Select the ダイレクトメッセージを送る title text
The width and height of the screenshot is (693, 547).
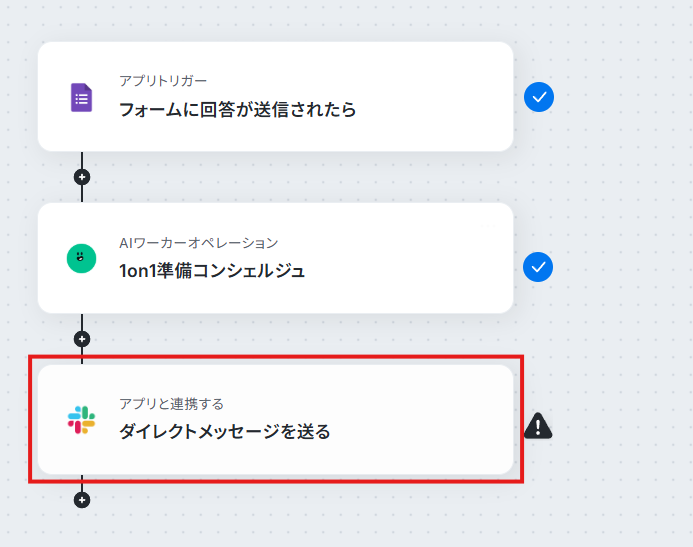(224, 432)
